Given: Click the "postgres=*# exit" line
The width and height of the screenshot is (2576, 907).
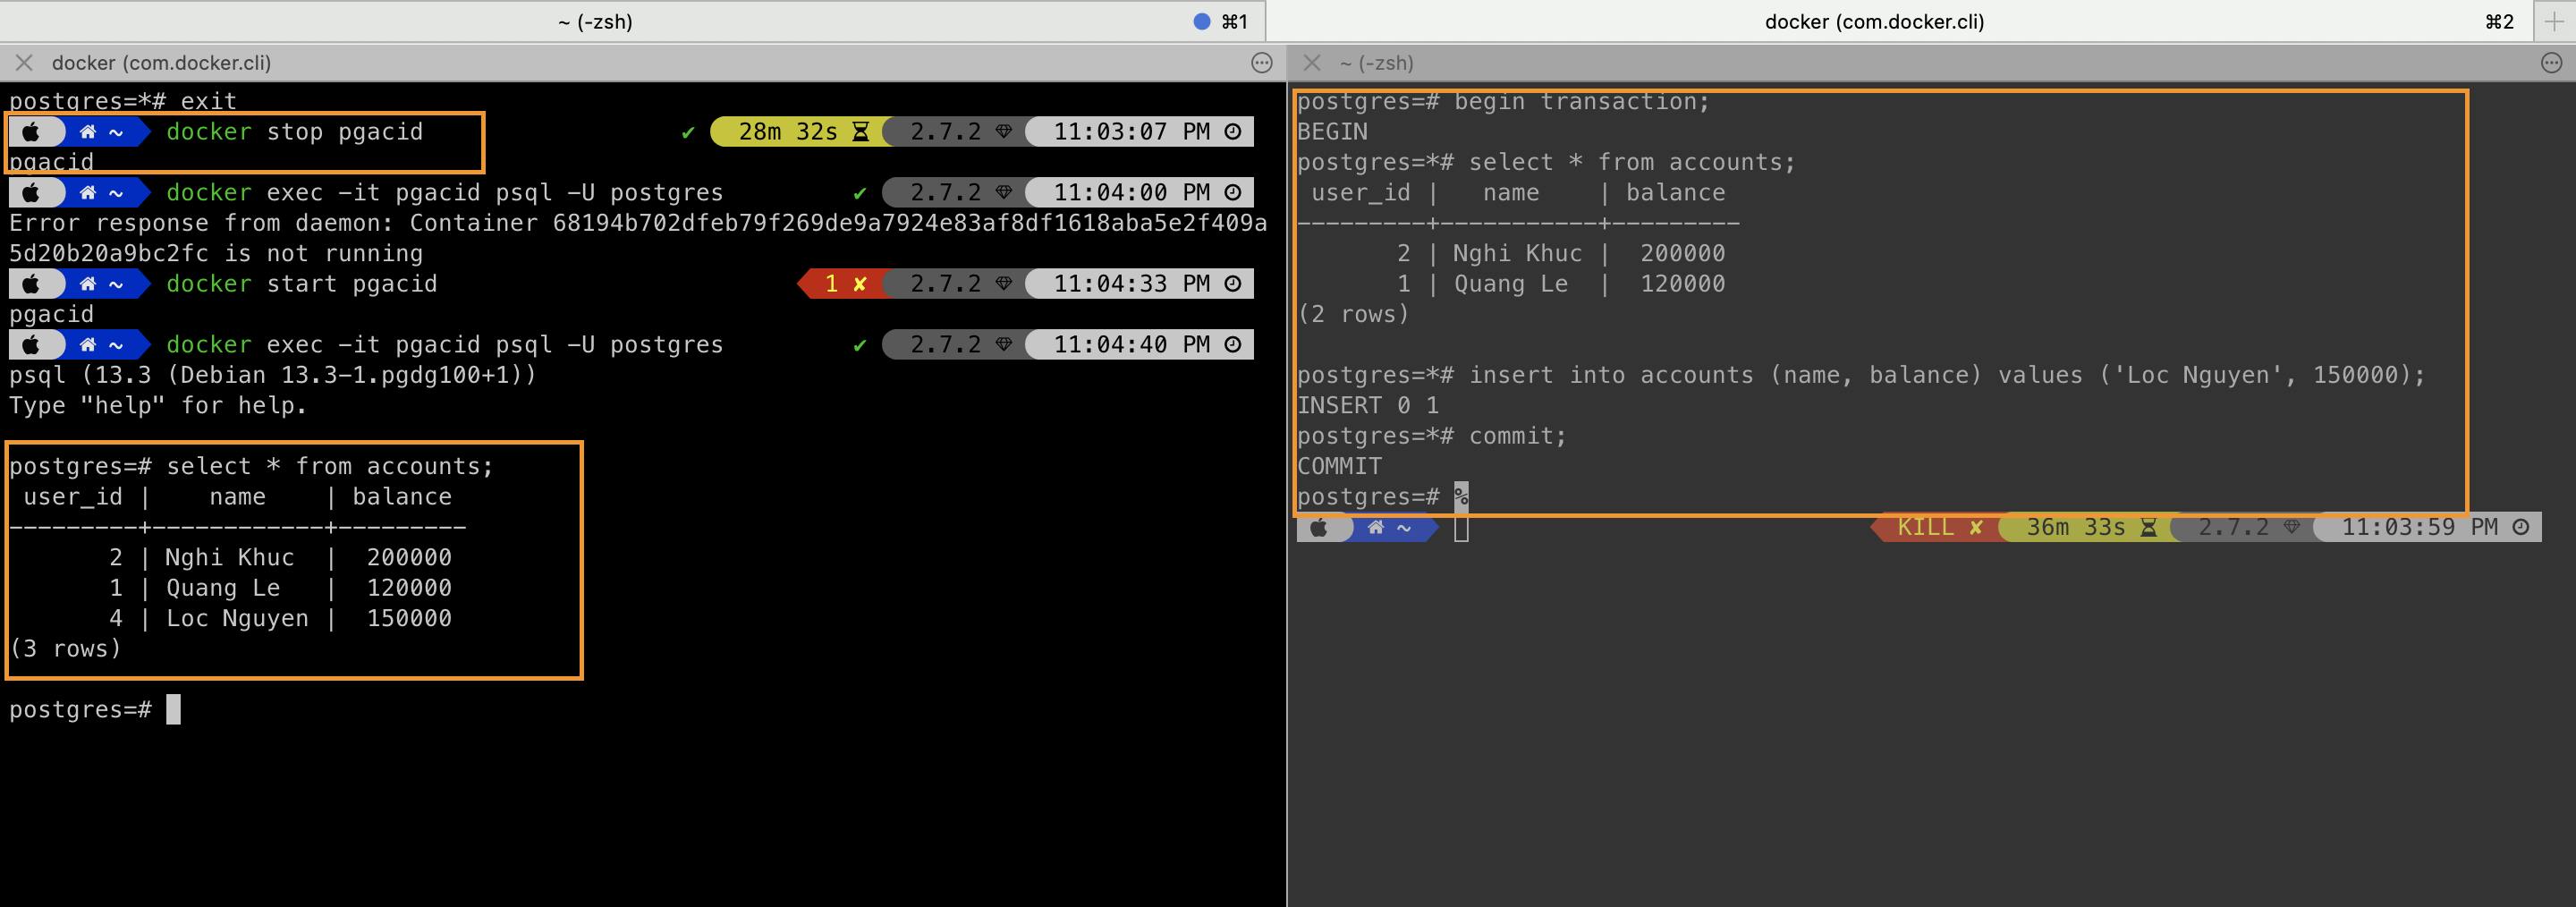Looking at the screenshot, I should click(123, 101).
